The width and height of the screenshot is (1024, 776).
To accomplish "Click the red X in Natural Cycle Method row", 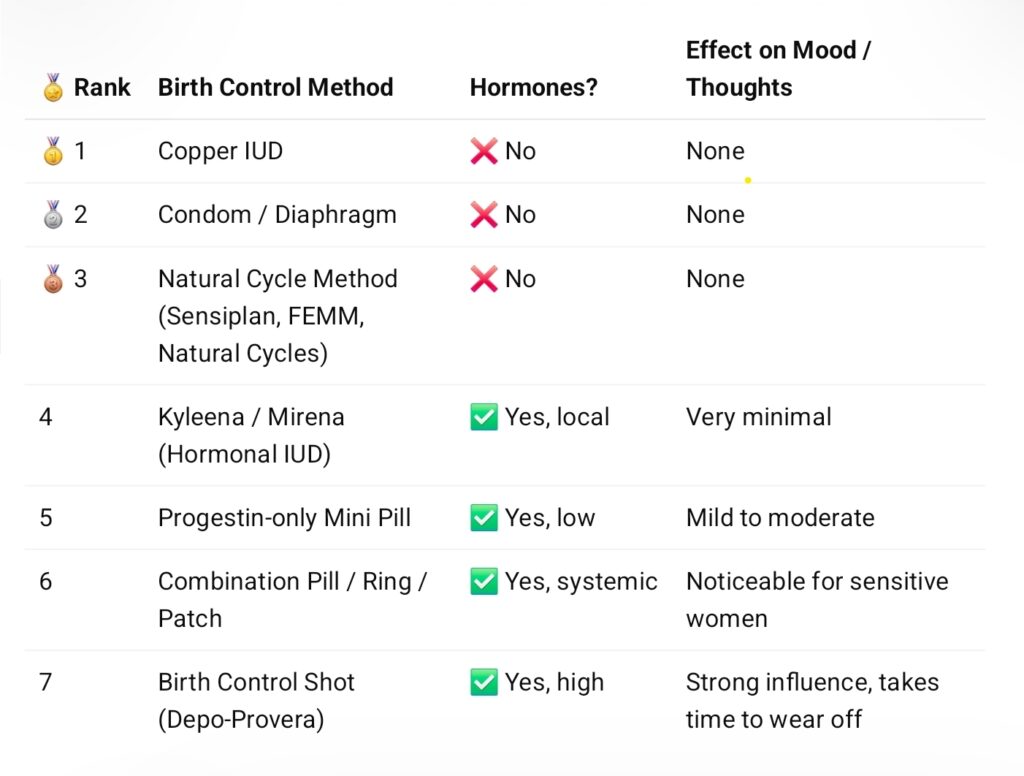I will tap(484, 279).
